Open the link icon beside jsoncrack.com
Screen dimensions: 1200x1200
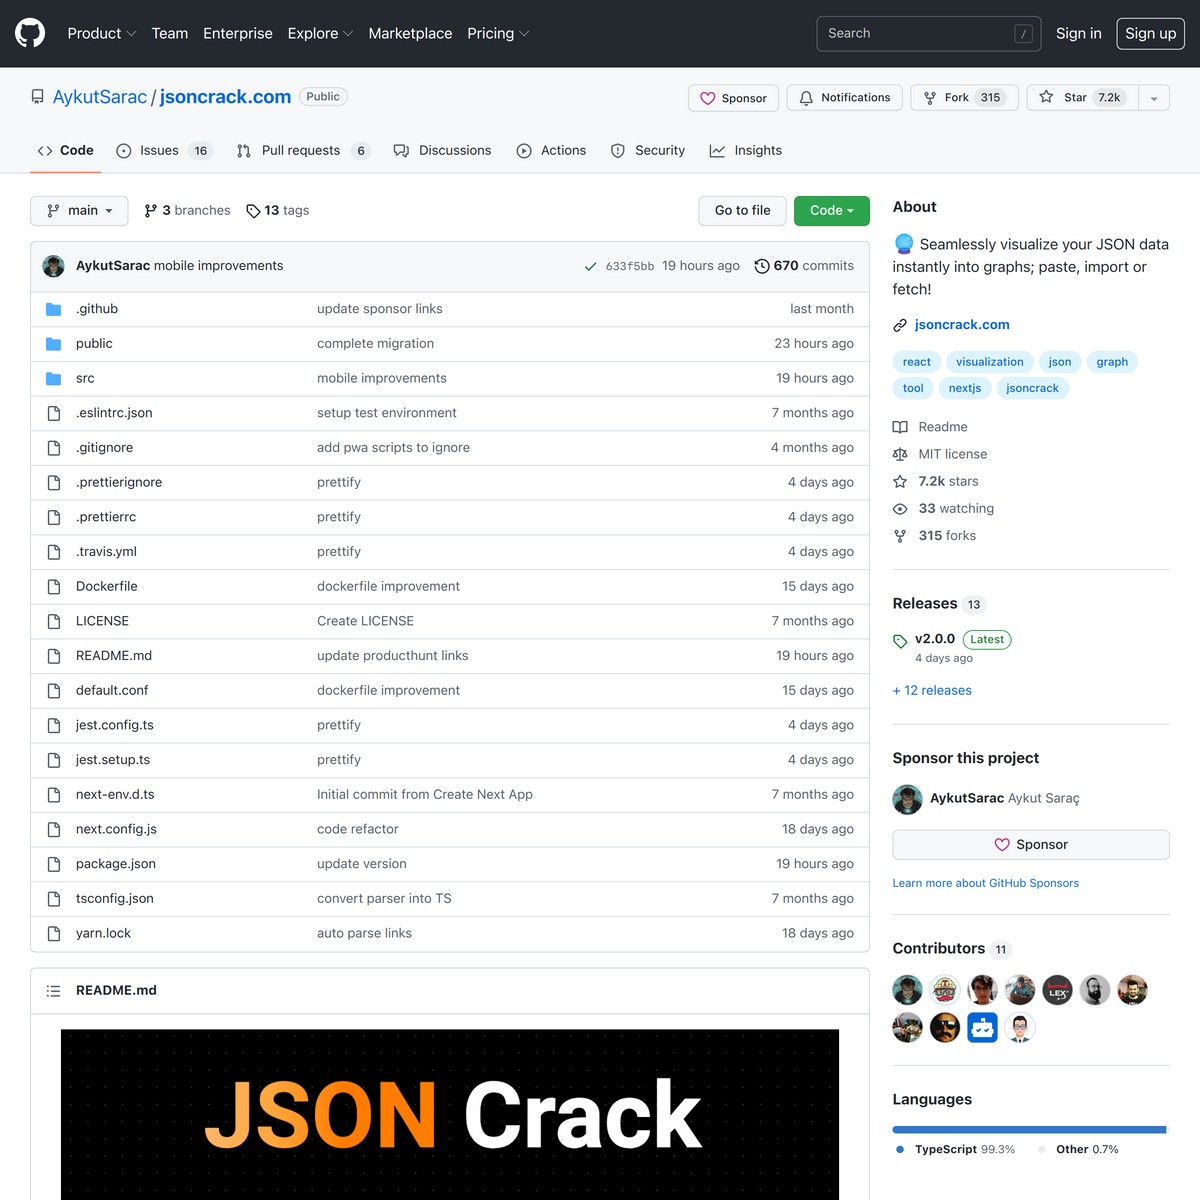point(900,325)
